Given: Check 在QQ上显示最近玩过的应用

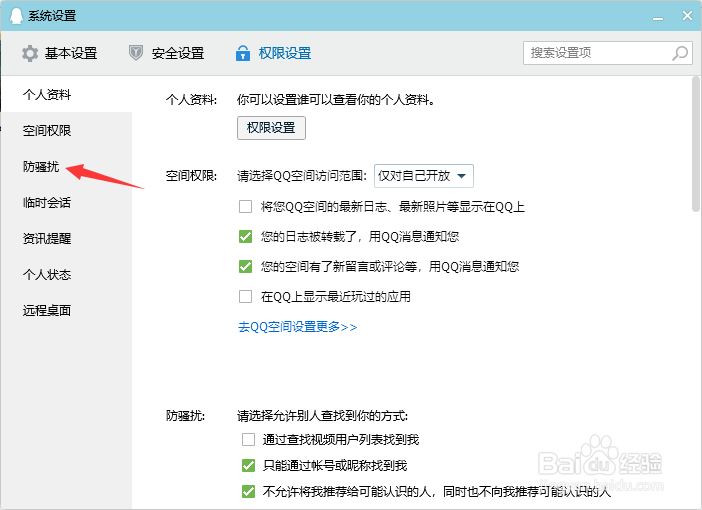Looking at the screenshot, I should click(x=245, y=296).
